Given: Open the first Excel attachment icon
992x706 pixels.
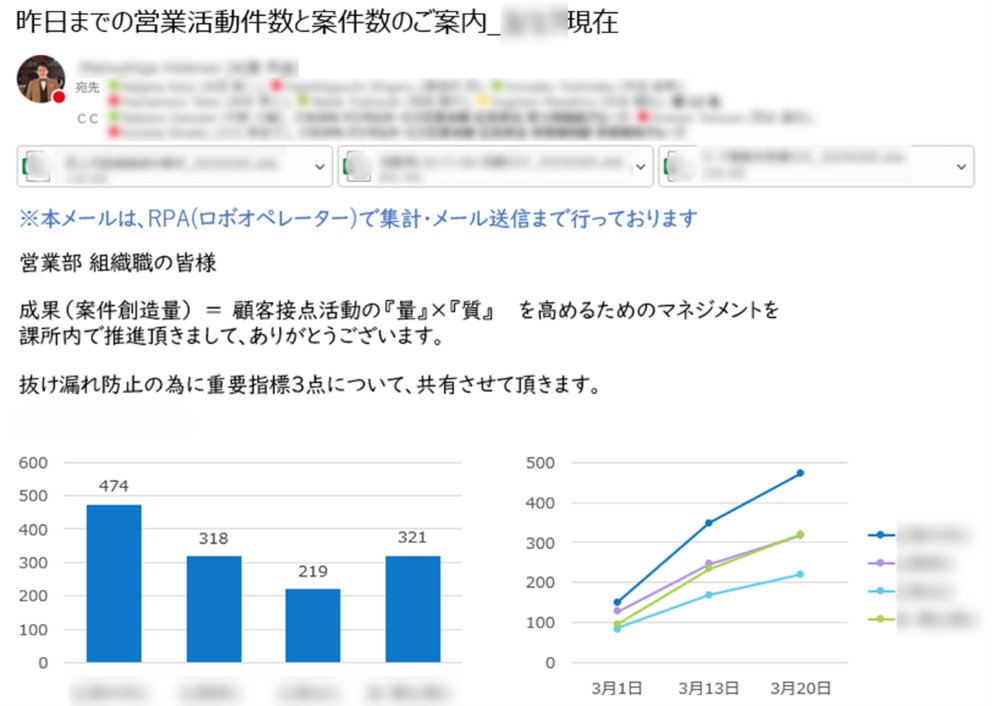Looking at the screenshot, I should (38, 166).
